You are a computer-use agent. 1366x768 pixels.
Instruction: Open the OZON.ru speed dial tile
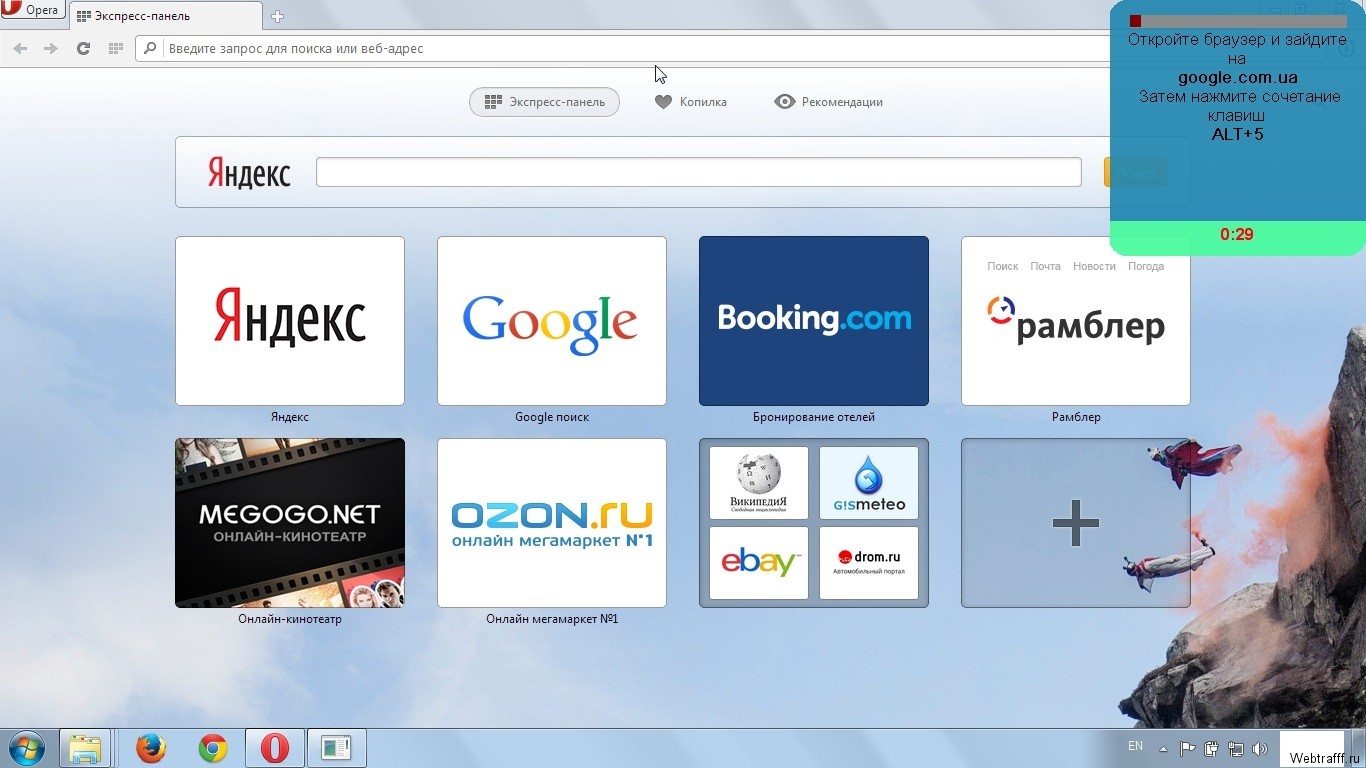click(552, 523)
